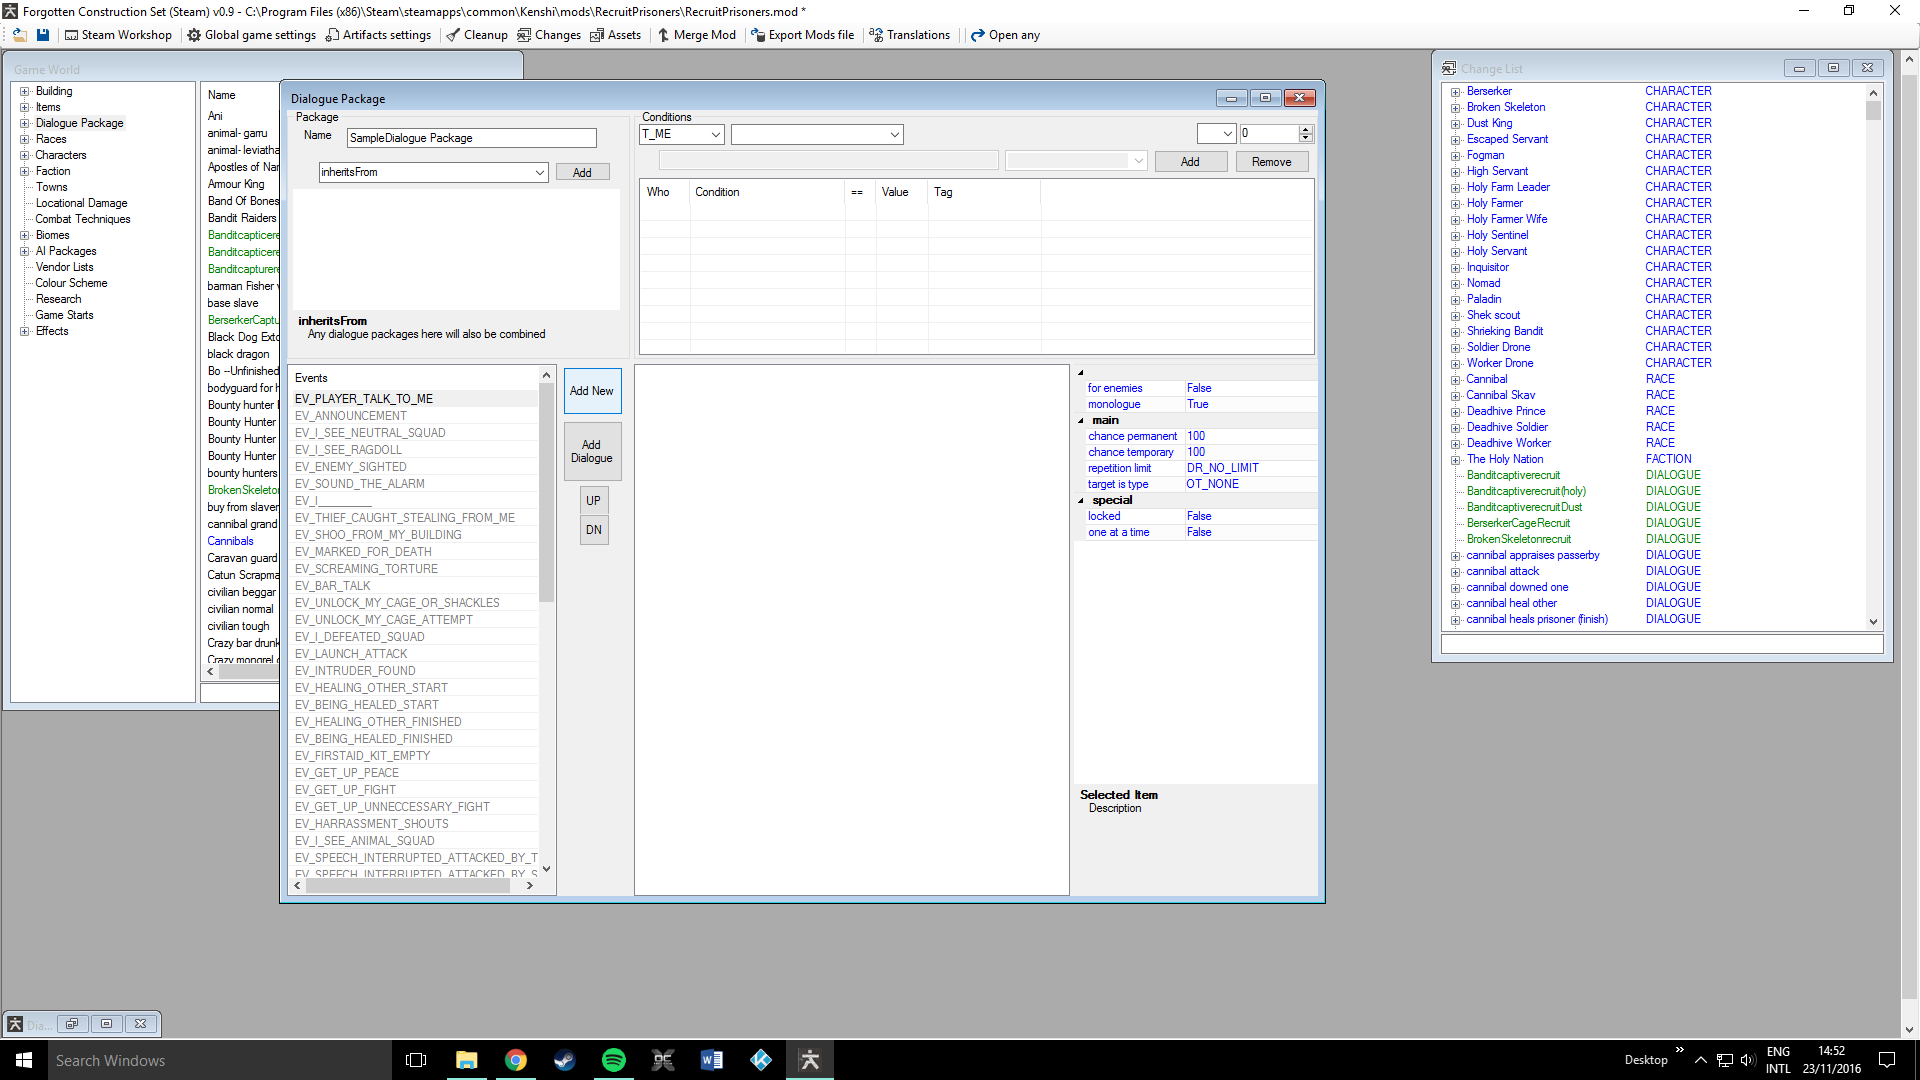The image size is (1920, 1080).
Task: Click the Cleanup broom tool
Action: coord(477,35)
